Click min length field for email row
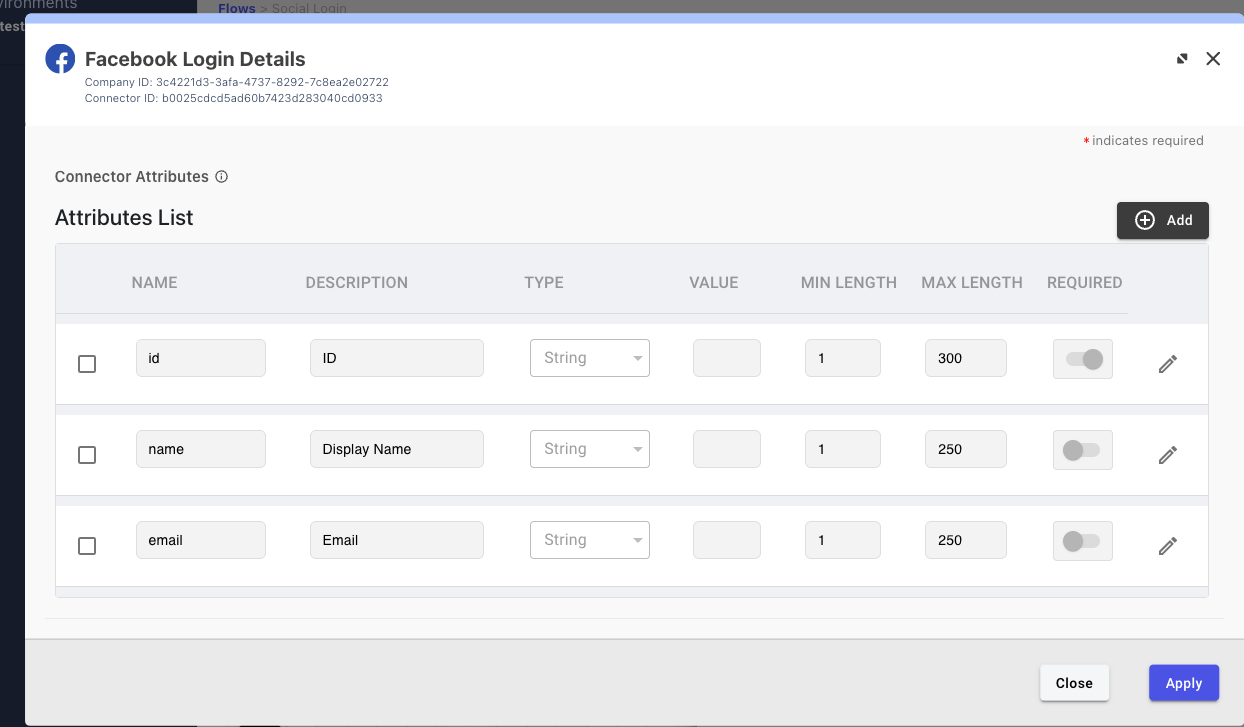The width and height of the screenshot is (1244, 727). pyautogui.click(x=843, y=540)
